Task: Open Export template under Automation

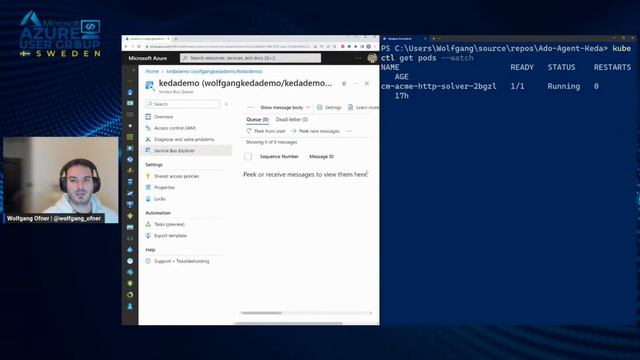Action: coord(170,236)
